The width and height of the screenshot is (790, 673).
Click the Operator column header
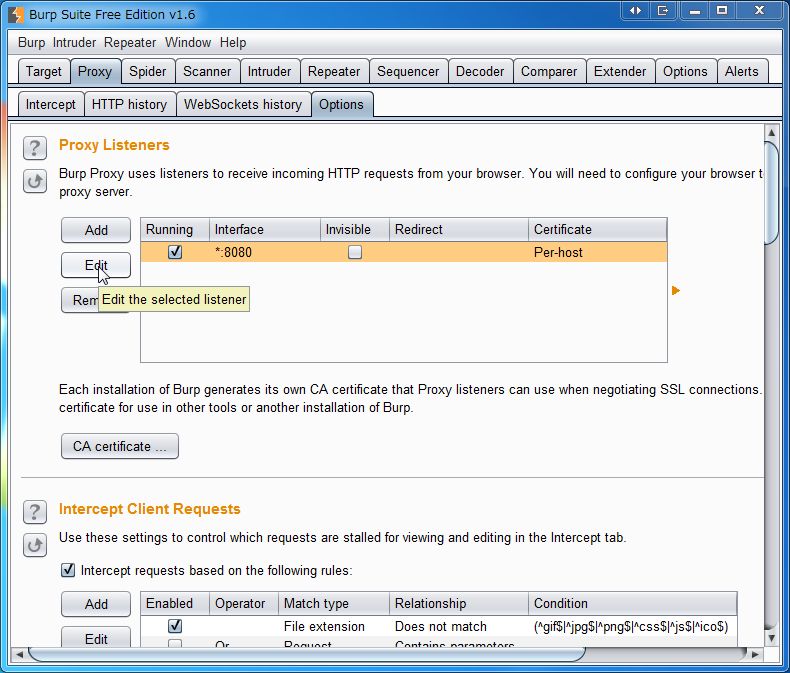coord(244,603)
